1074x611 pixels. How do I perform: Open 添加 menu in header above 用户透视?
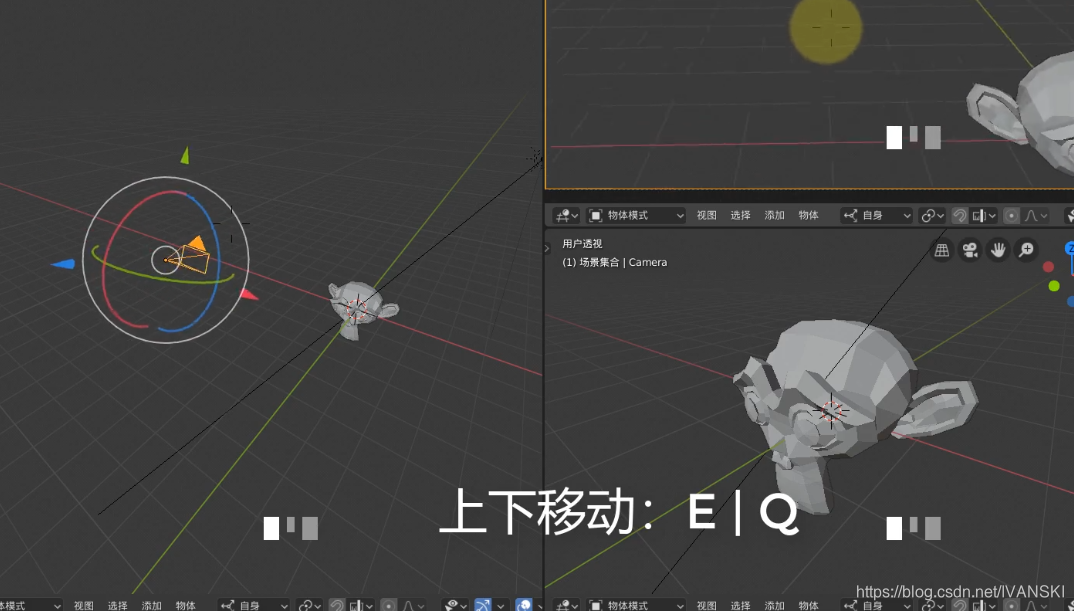(x=774, y=216)
